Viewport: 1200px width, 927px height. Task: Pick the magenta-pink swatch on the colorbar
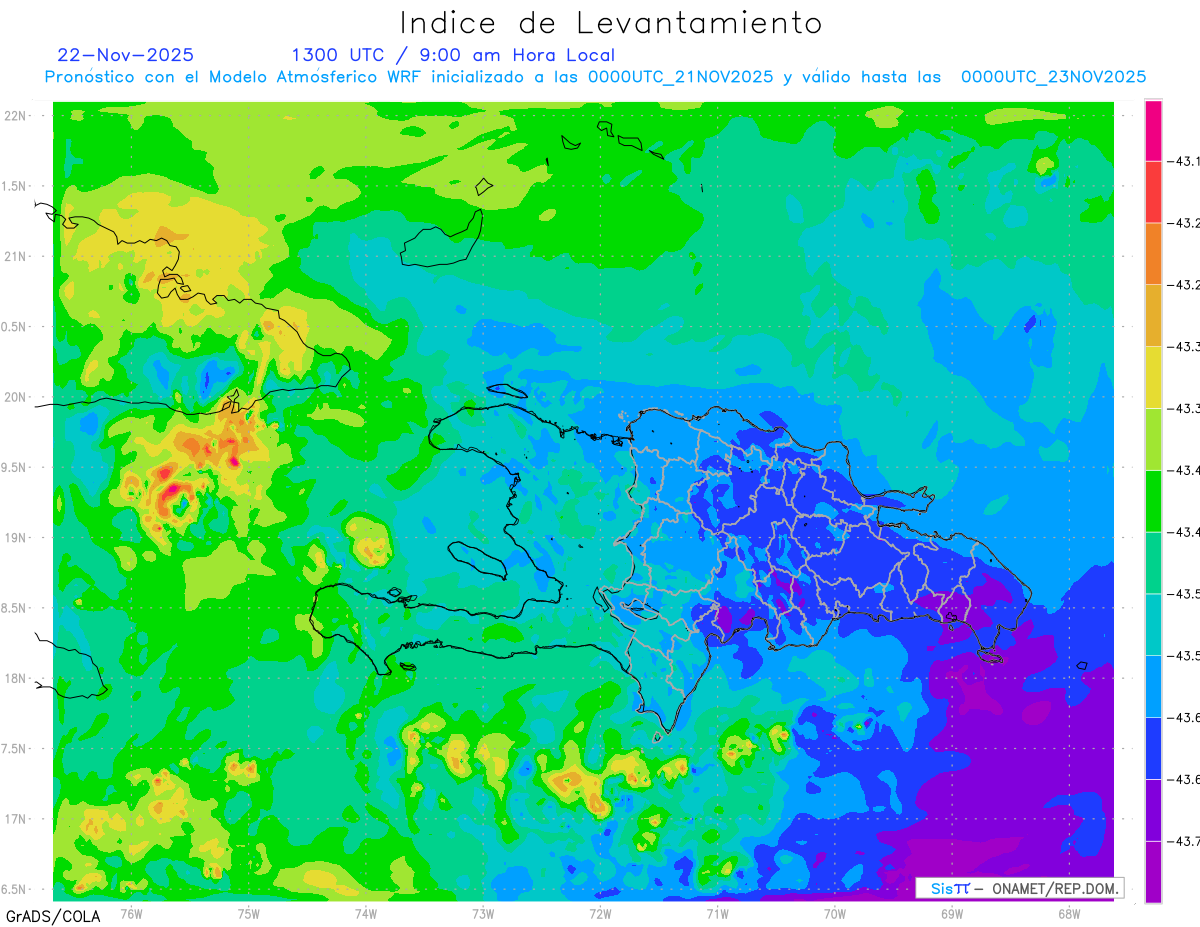click(1153, 130)
